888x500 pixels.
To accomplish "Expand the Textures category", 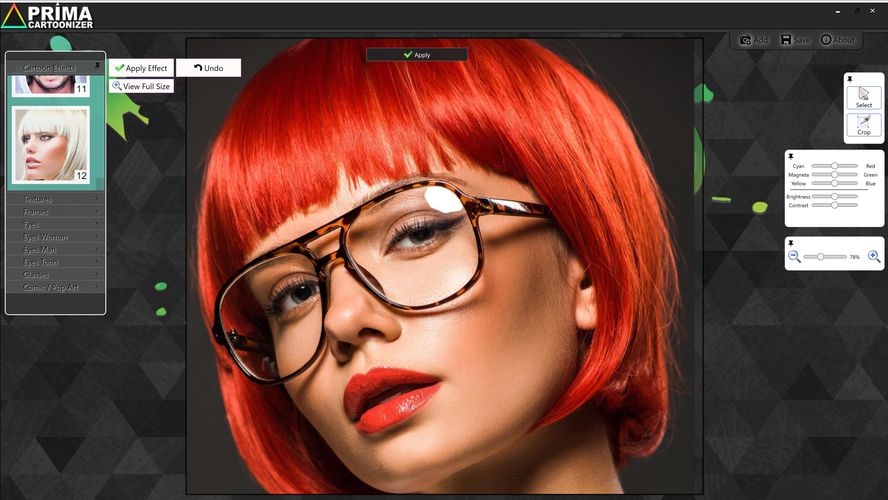I will tap(56, 199).
